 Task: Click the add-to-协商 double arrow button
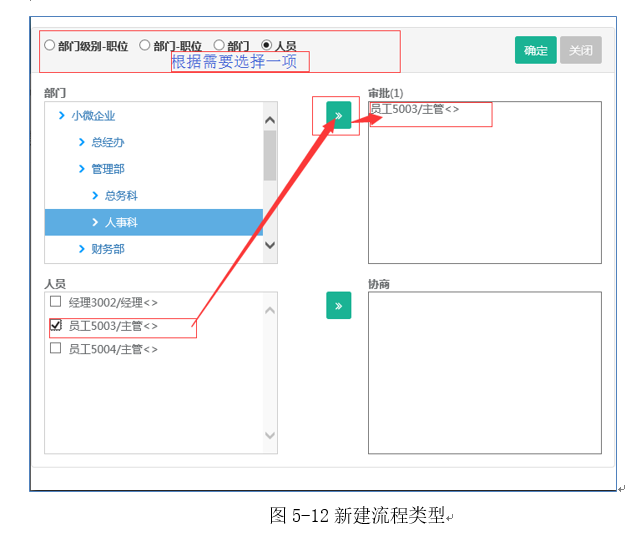[x=339, y=305]
